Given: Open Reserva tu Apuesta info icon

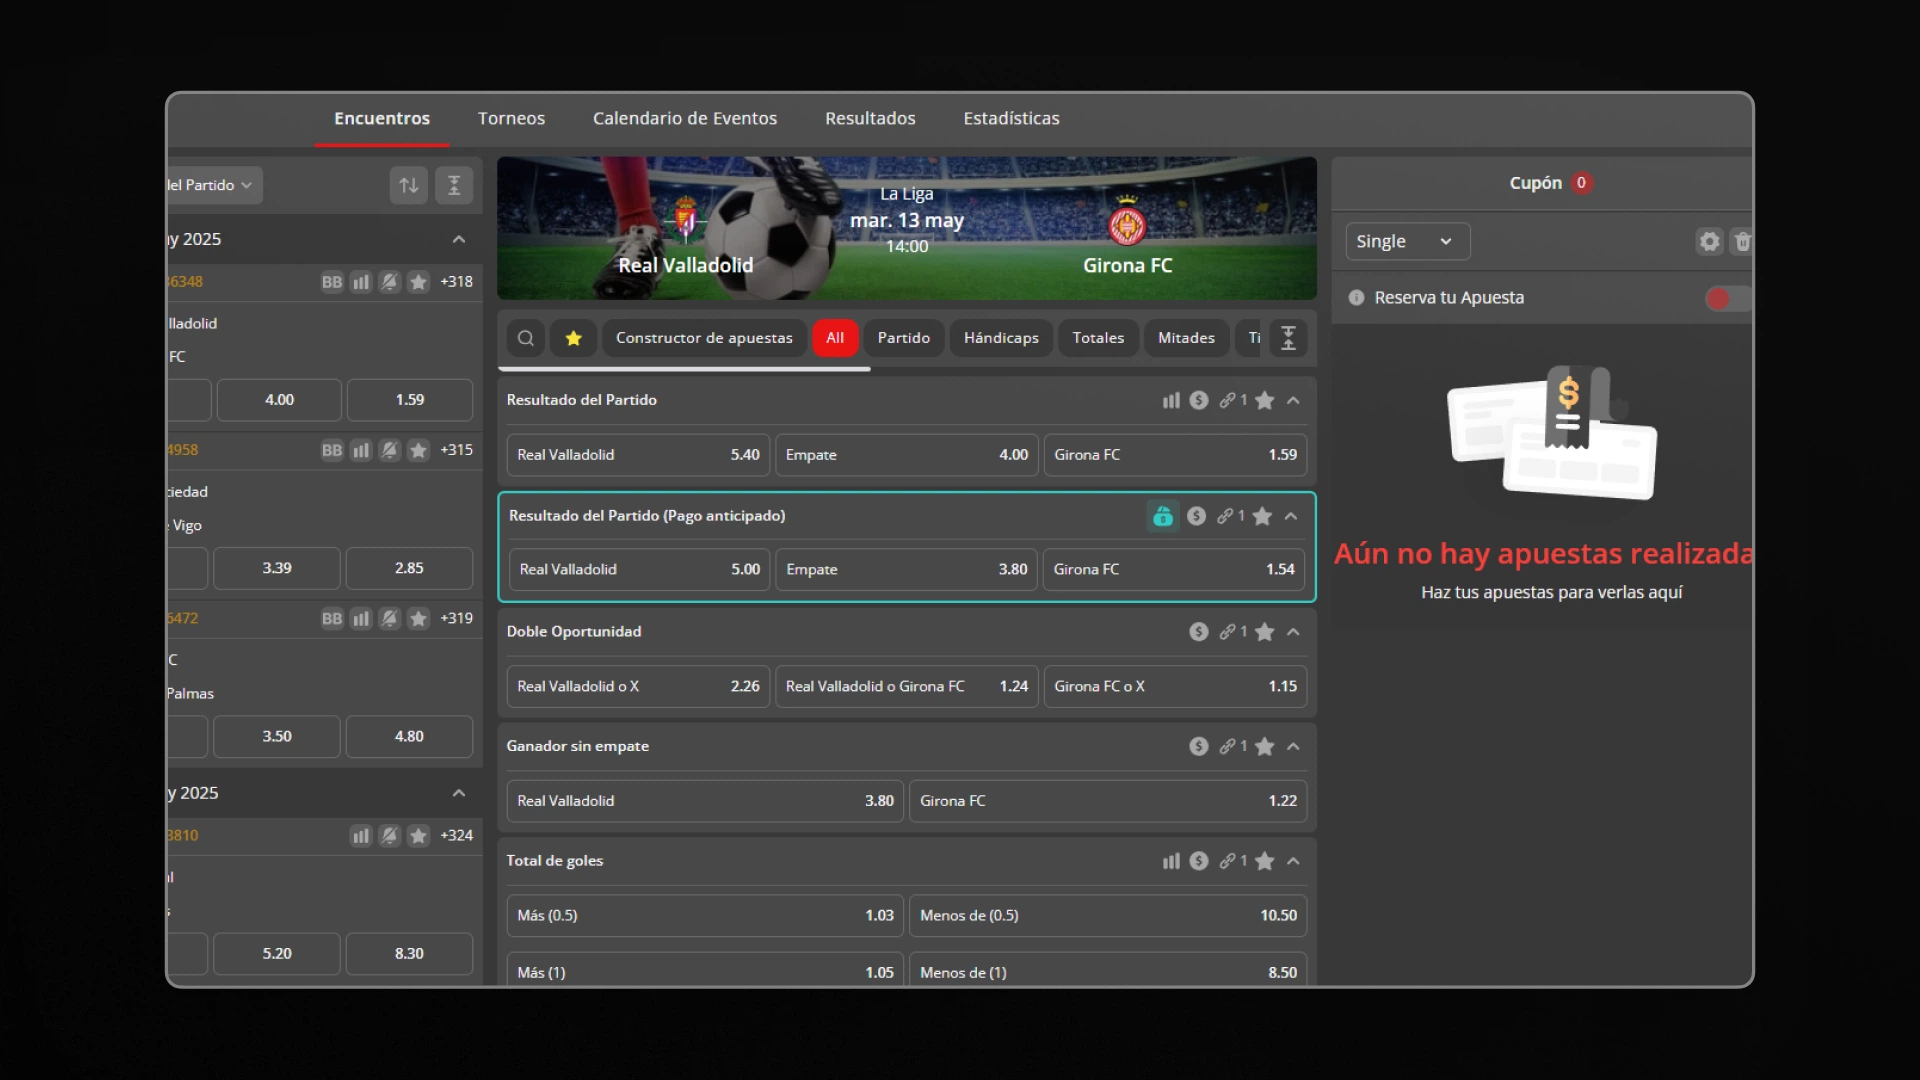Looking at the screenshot, I should tap(1356, 298).
